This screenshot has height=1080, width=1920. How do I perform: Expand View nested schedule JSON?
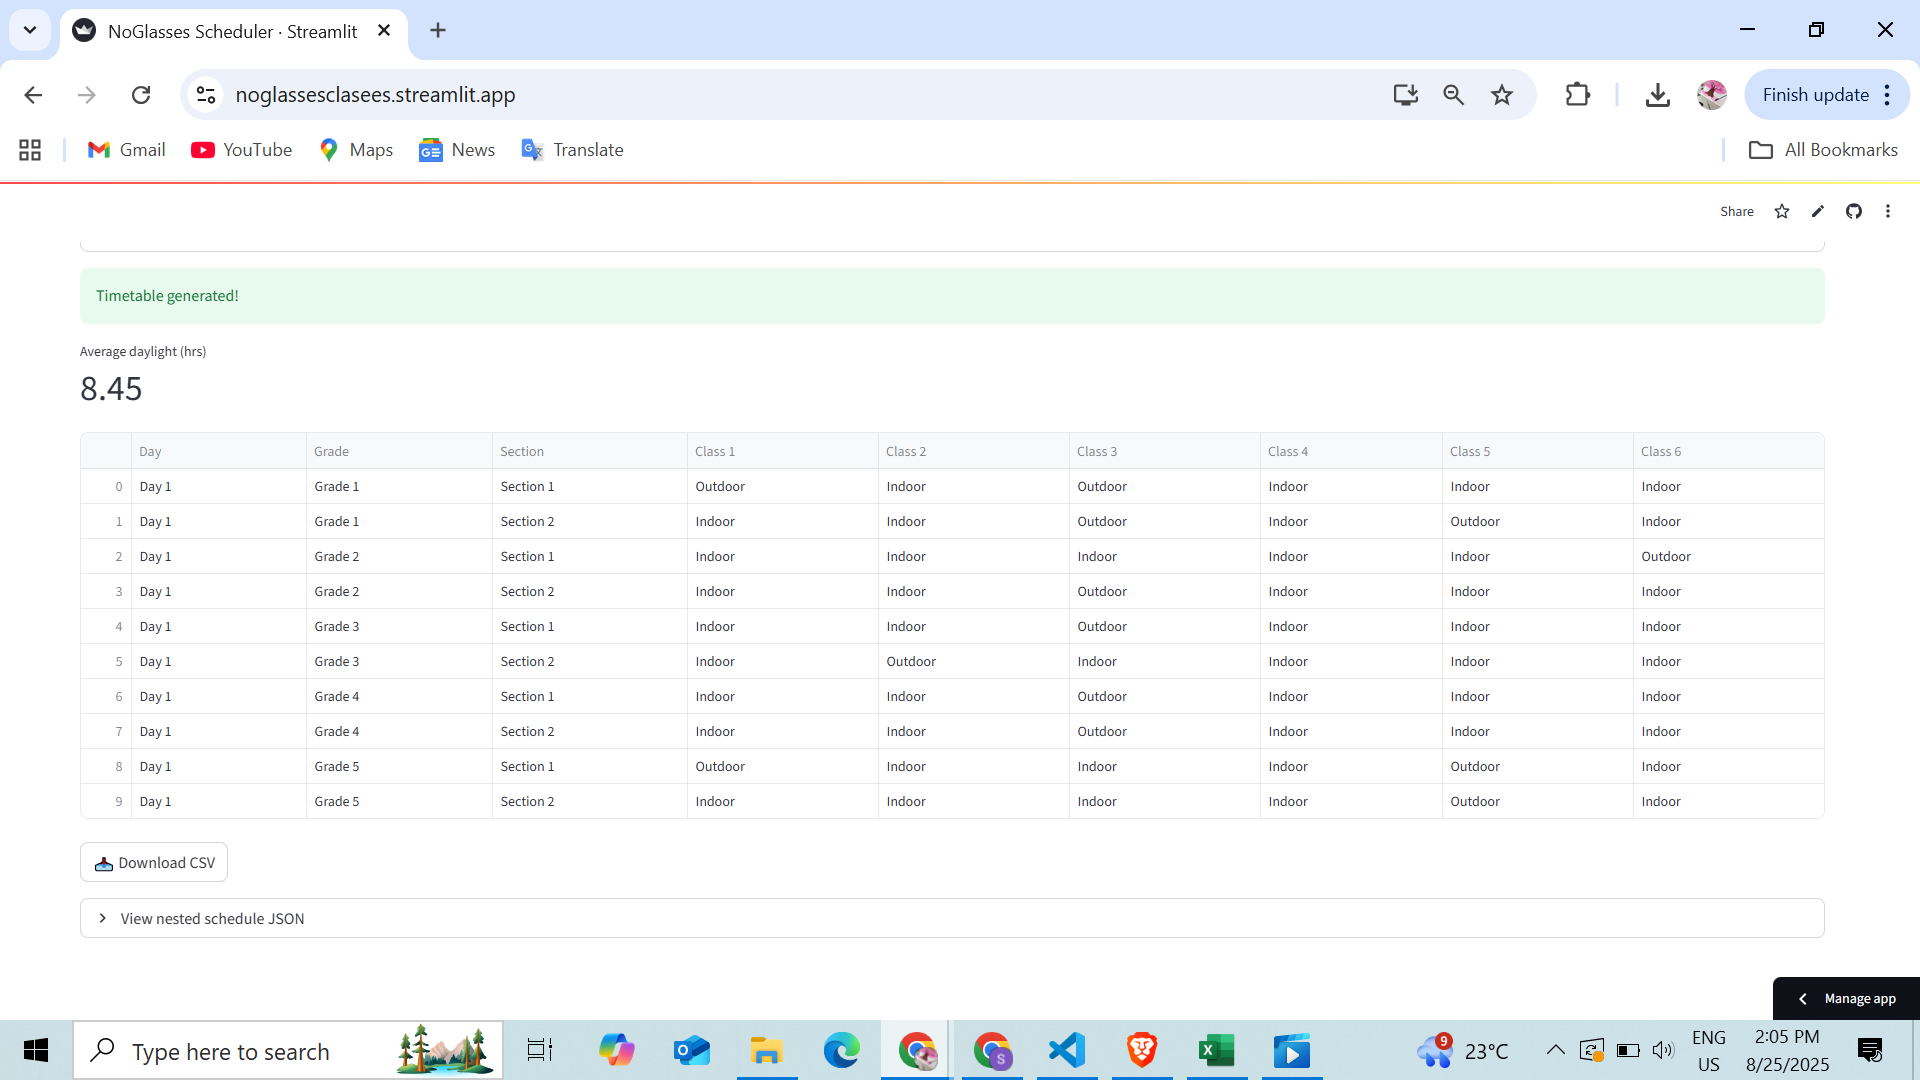click(212, 918)
